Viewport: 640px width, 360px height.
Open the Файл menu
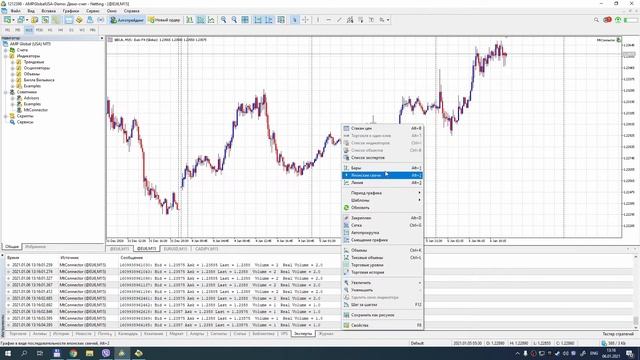pyautogui.click(x=16, y=11)
